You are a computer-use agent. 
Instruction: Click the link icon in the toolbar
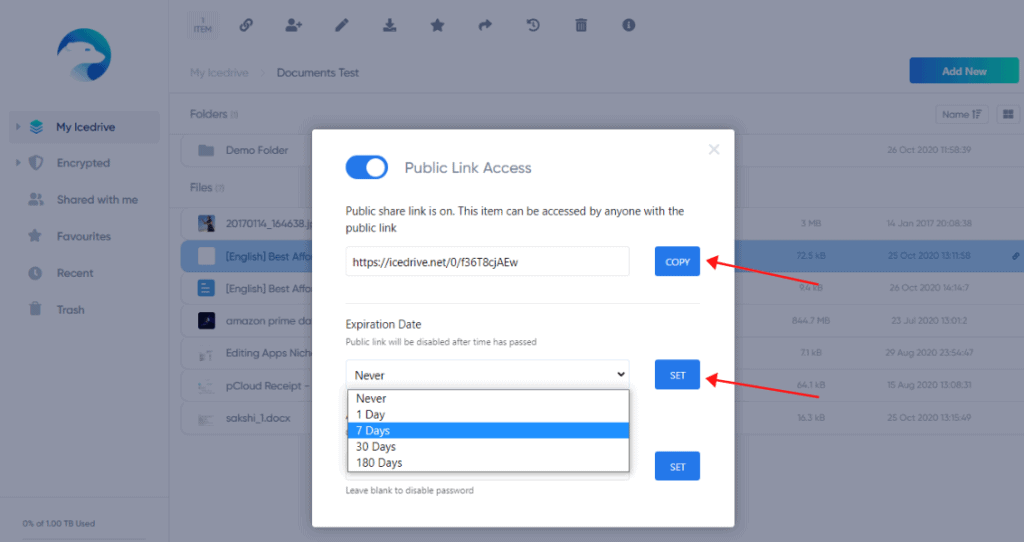[x=246, y=25]
